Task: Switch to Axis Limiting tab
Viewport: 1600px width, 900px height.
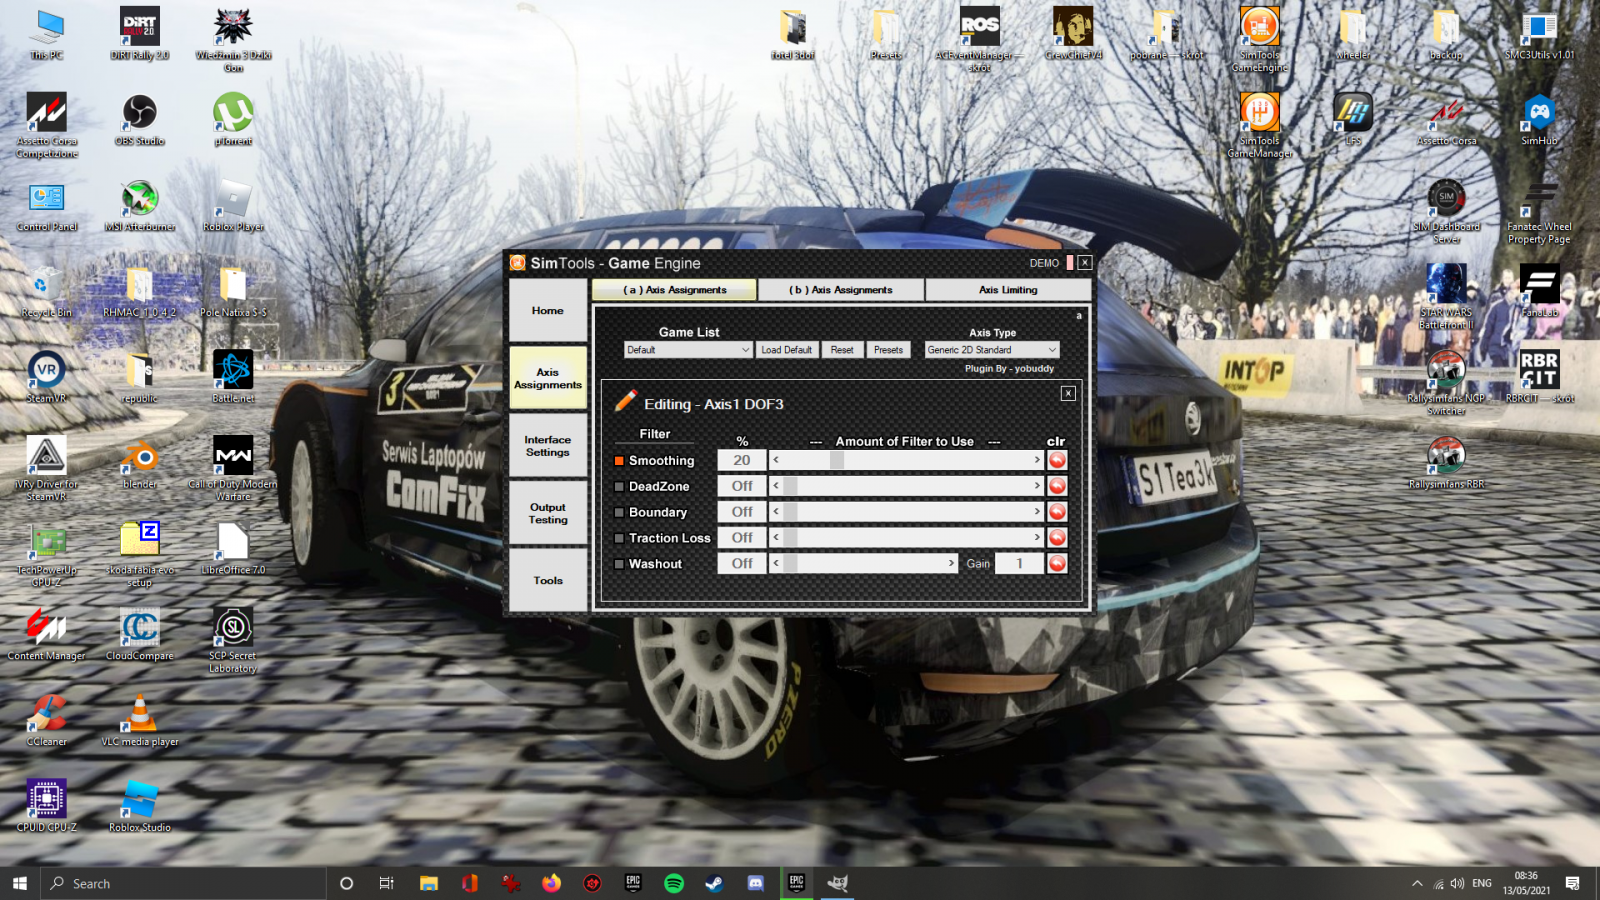Action: (x=1008, y=290)
